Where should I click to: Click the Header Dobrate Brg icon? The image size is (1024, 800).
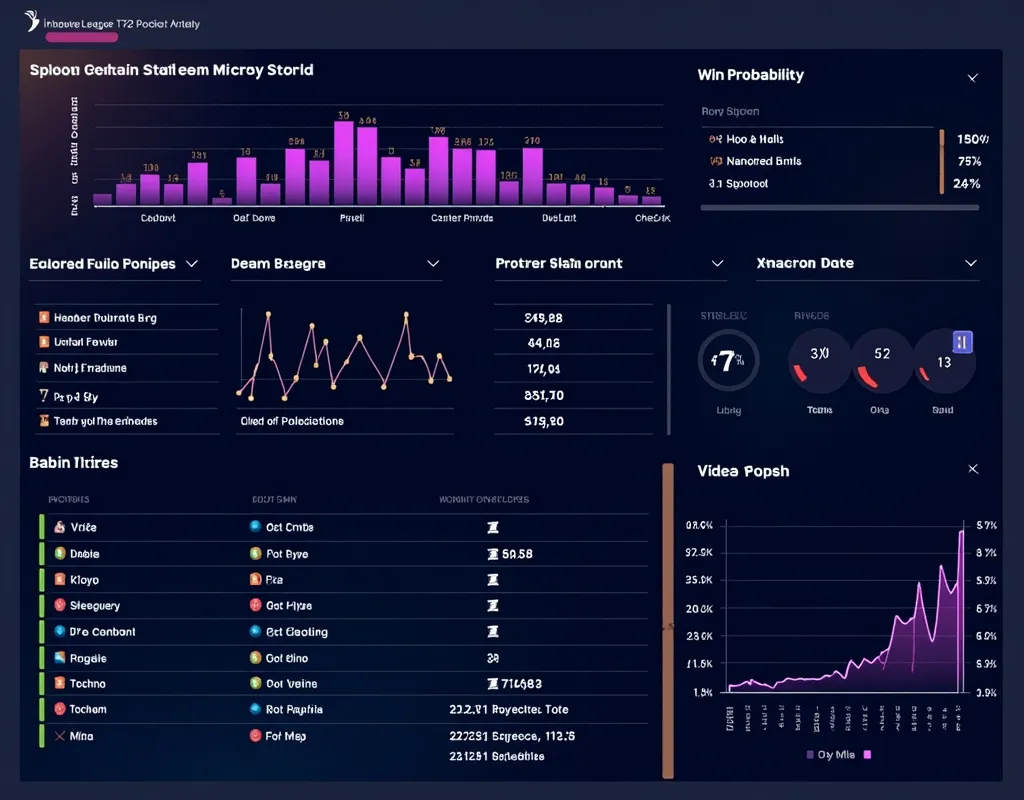point(44,317)
